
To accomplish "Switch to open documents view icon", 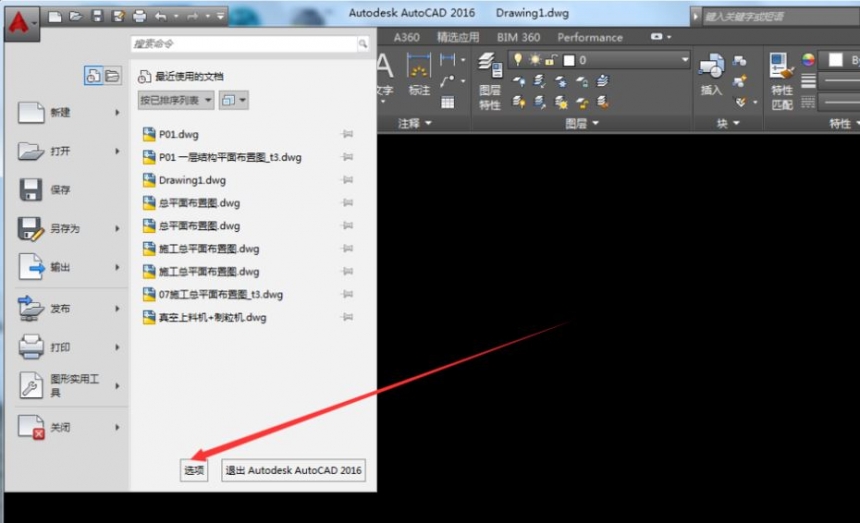I will pos(112,76).
